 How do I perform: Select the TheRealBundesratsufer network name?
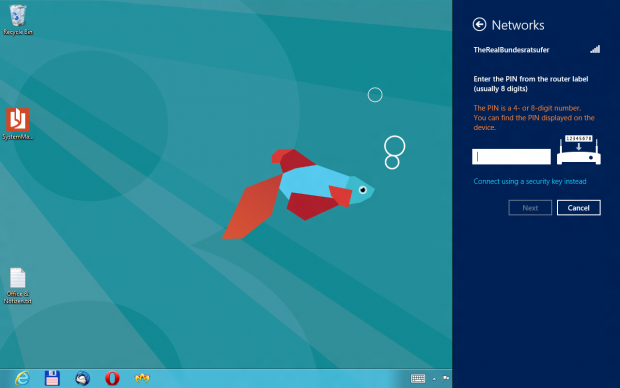(x=511, y=50)
